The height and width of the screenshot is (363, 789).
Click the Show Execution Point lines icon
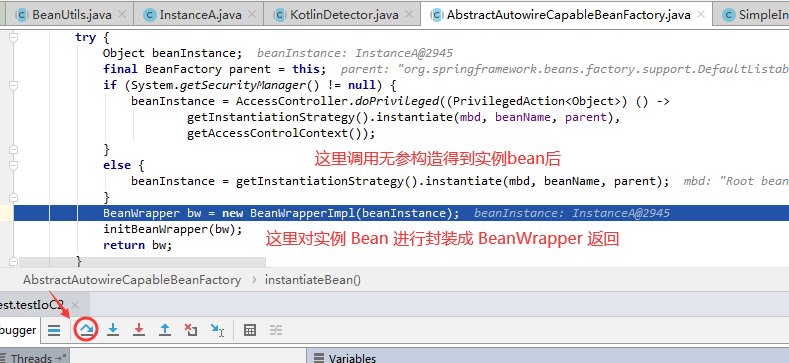click(x=54, y=330)
